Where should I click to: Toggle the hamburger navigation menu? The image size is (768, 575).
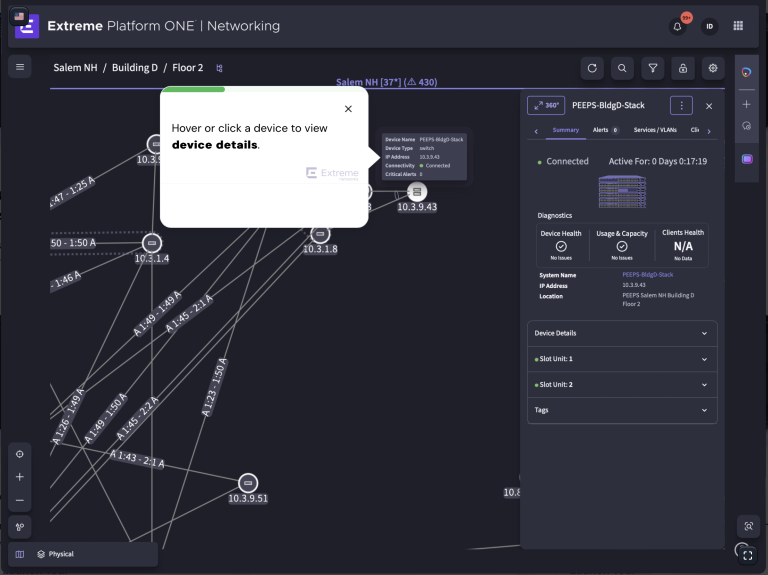[20, 67]
